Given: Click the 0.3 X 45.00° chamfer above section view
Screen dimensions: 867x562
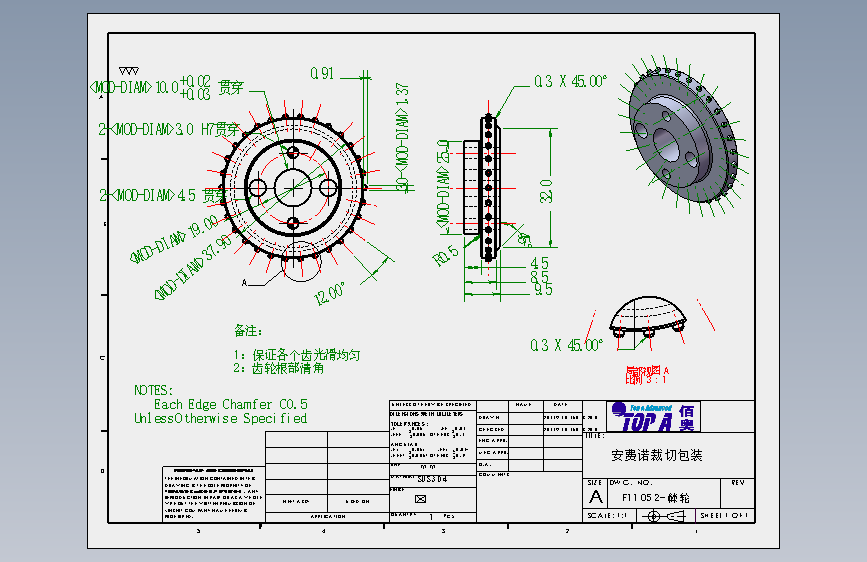Looking at the screenshot, I should (570, 81).
